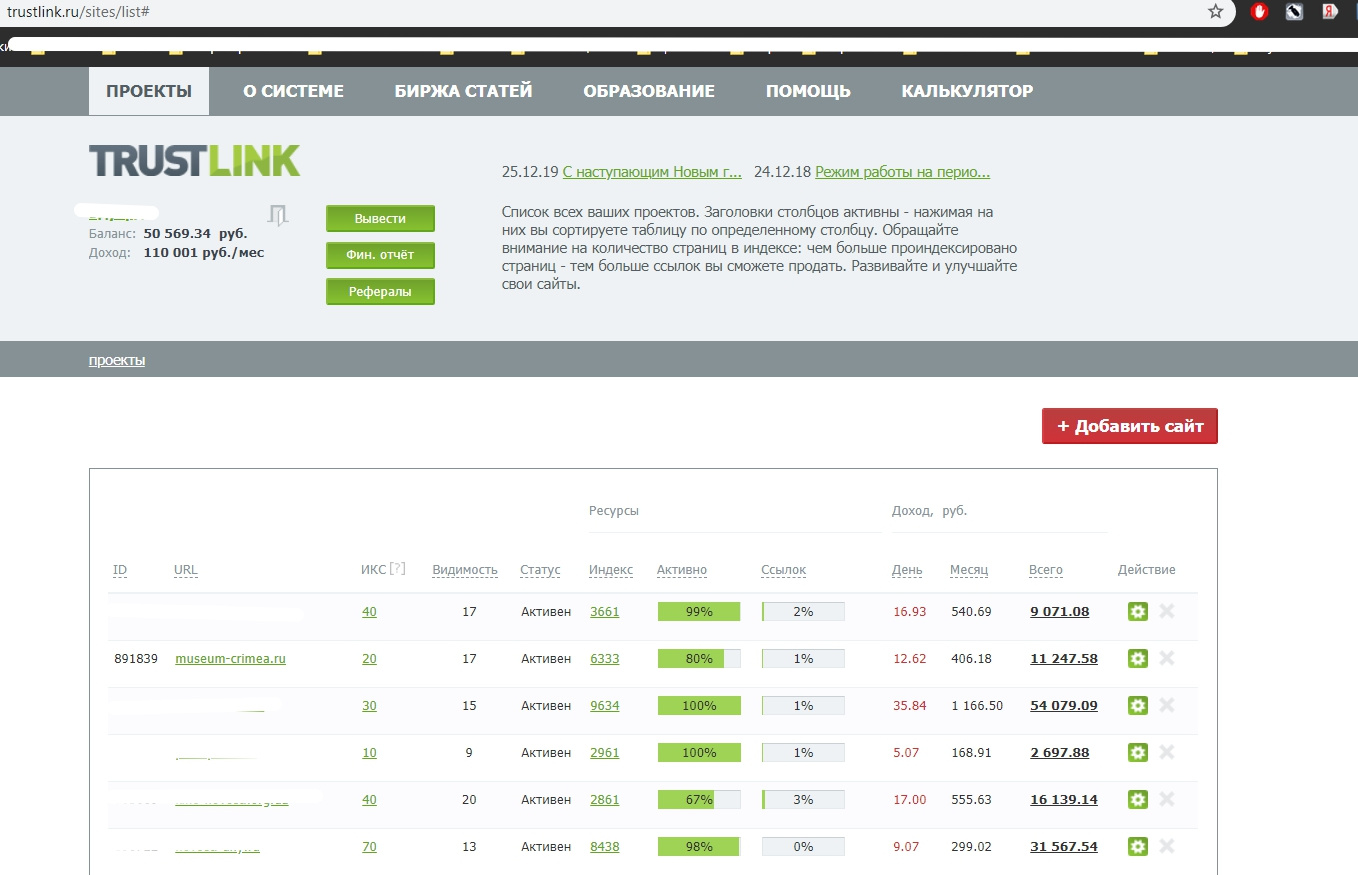1358x875 pixels.
Task: Sort the table by Всего income column
Action: pyautogui.click(x=1046, y=570)
